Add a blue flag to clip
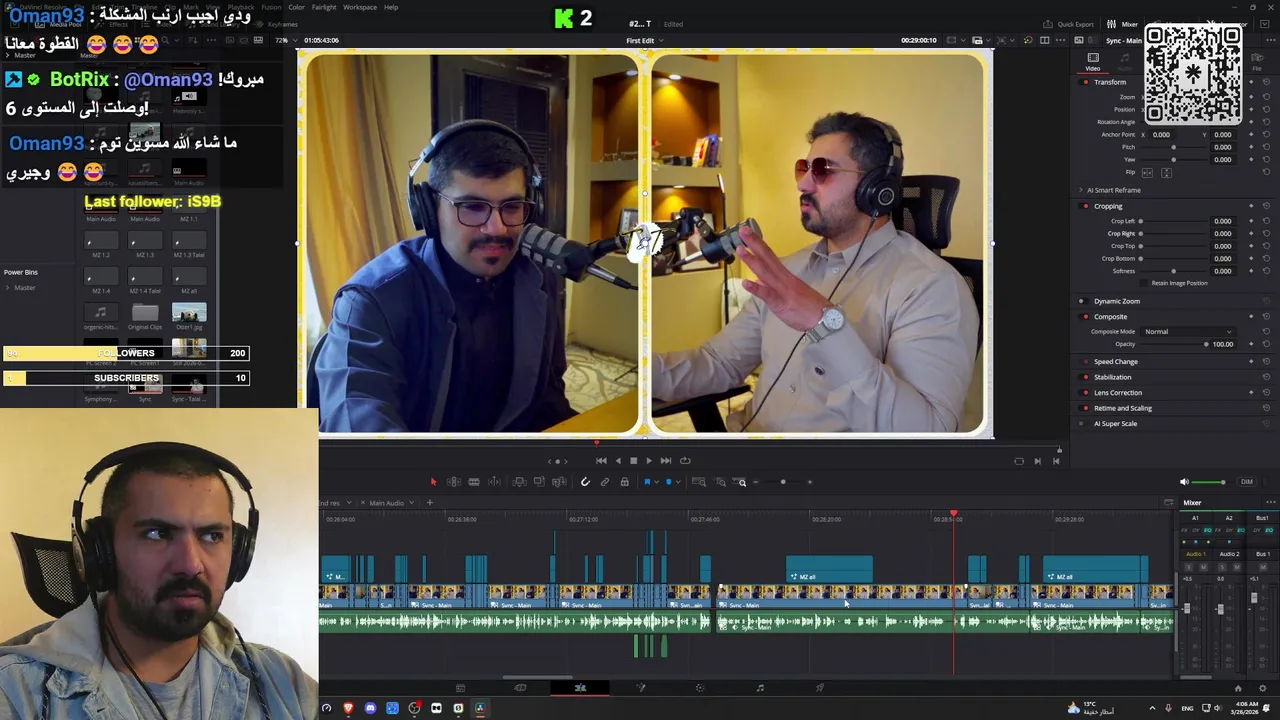Viewport: 1280px width, 720px height. pos(647,482)
